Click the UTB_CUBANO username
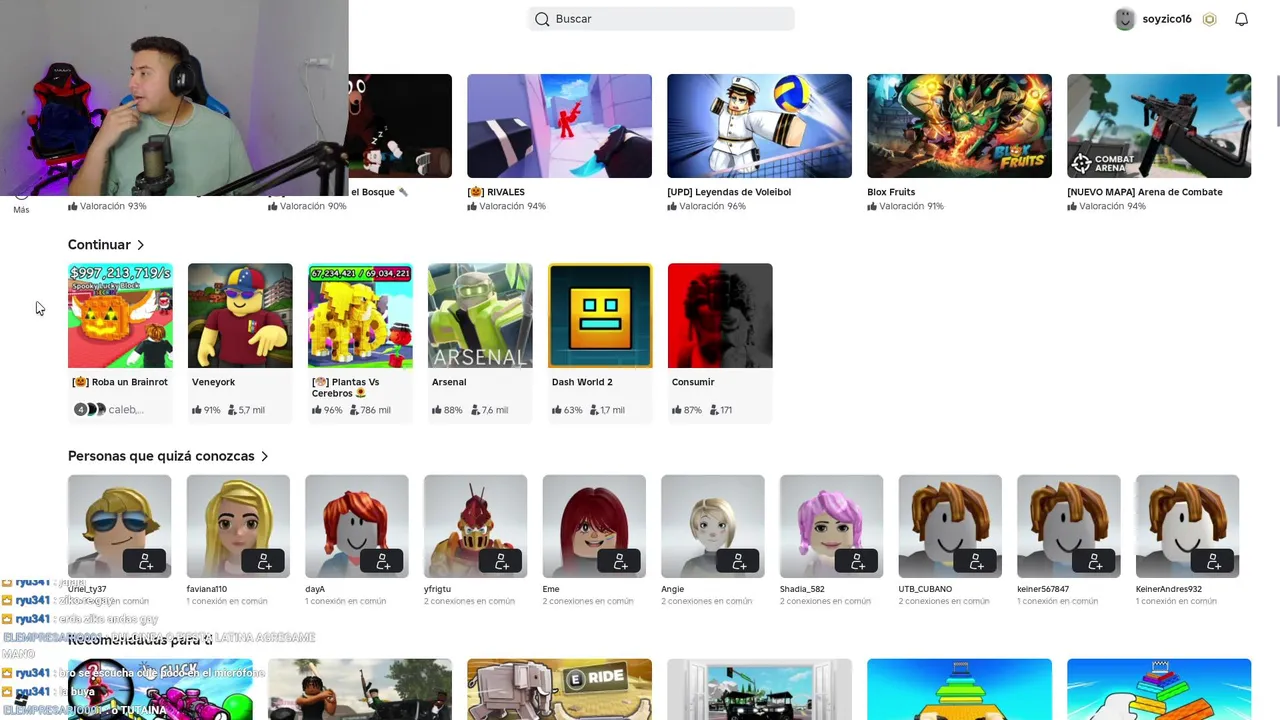 pyautogui.click(x=925, y=589)
